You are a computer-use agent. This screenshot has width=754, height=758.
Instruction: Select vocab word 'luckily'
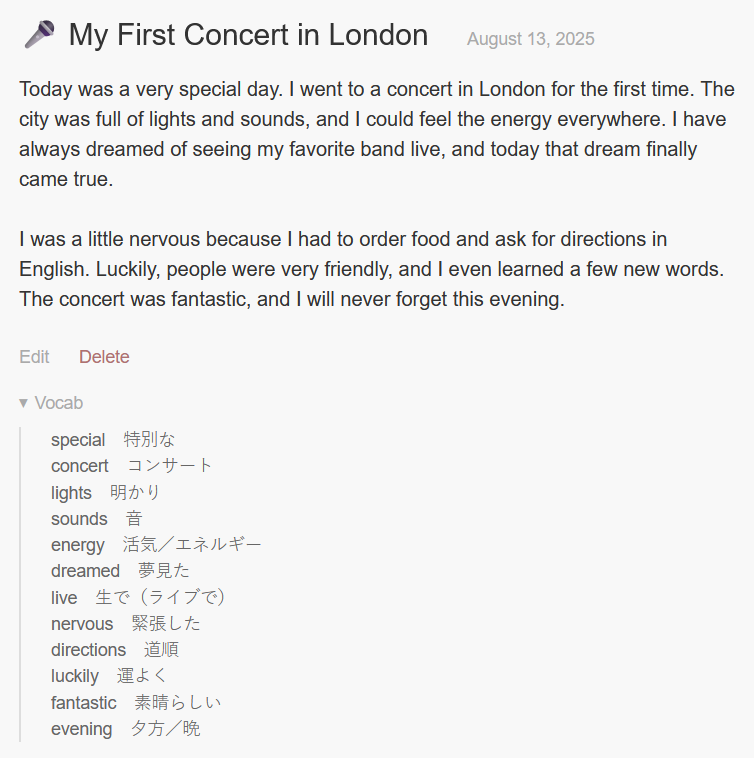pyautogui.click(x=75, y=676)
